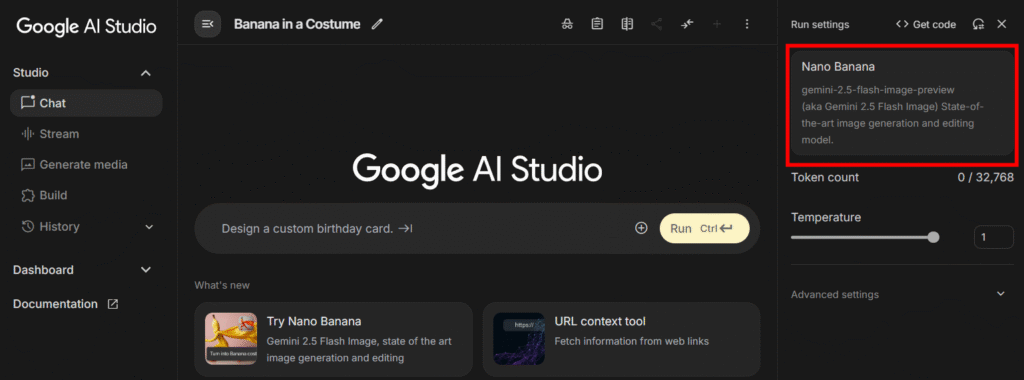Click the plus new chat icon in header
The height and width of the screenshot is (380, 1024).
pyautogui.click(x=717, y=24)
